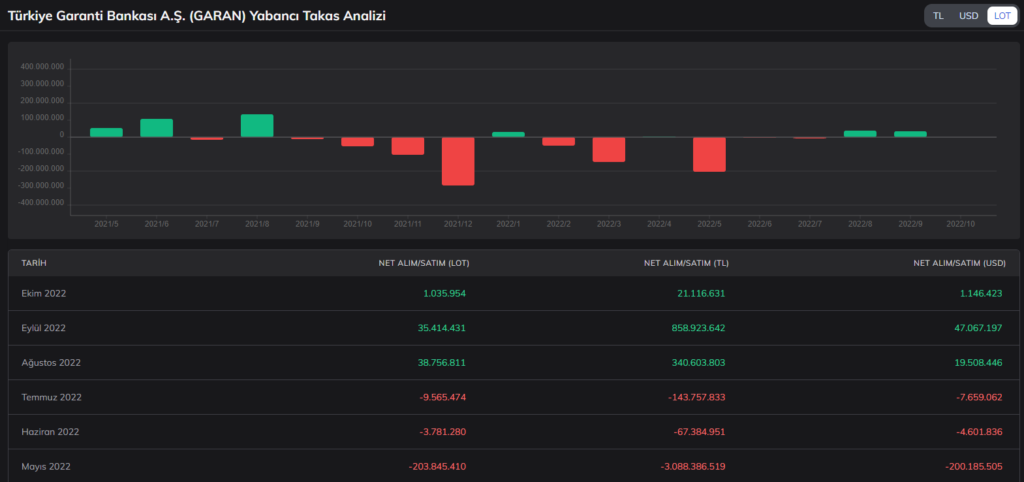This screenshot has width=1024, height=482.
Task: Select the Haziran 2022 row label
Action: pyautogui.click(x=50, y=432)
